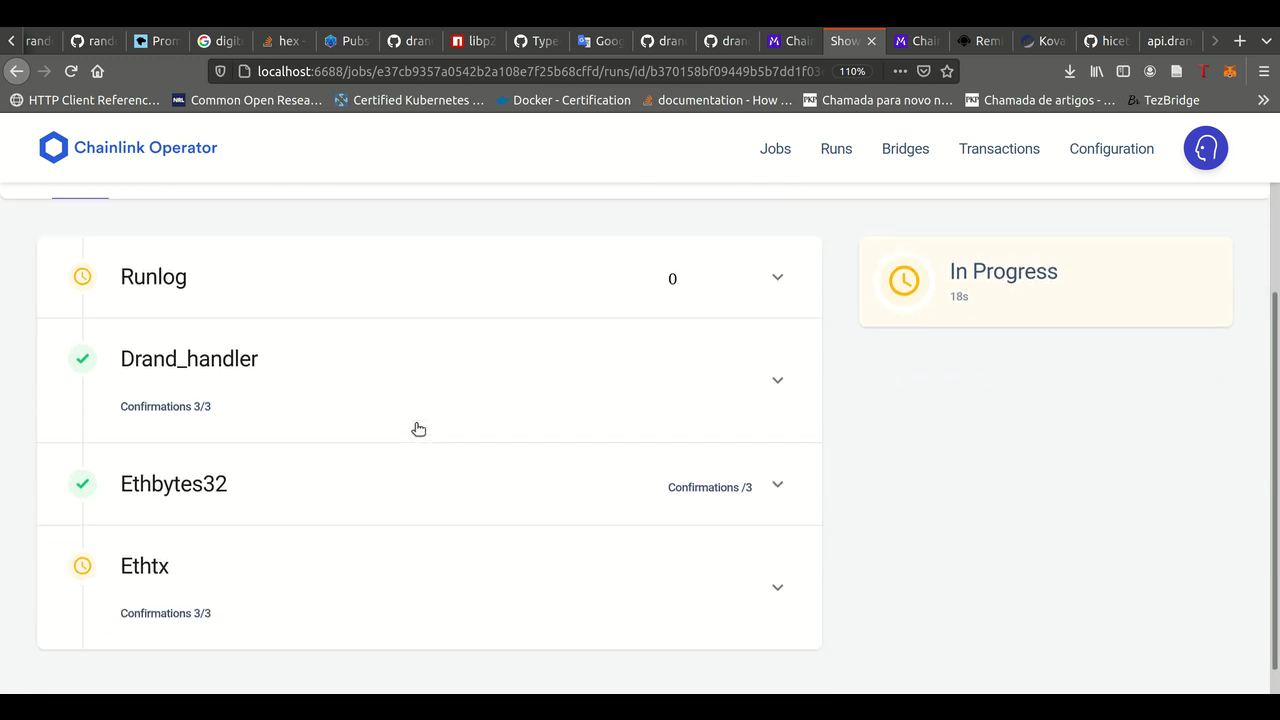The height and width of the screenshot is (720, 1280).
Task: Click the In Progress clock status icon
Action: click(x=903, y=281)
